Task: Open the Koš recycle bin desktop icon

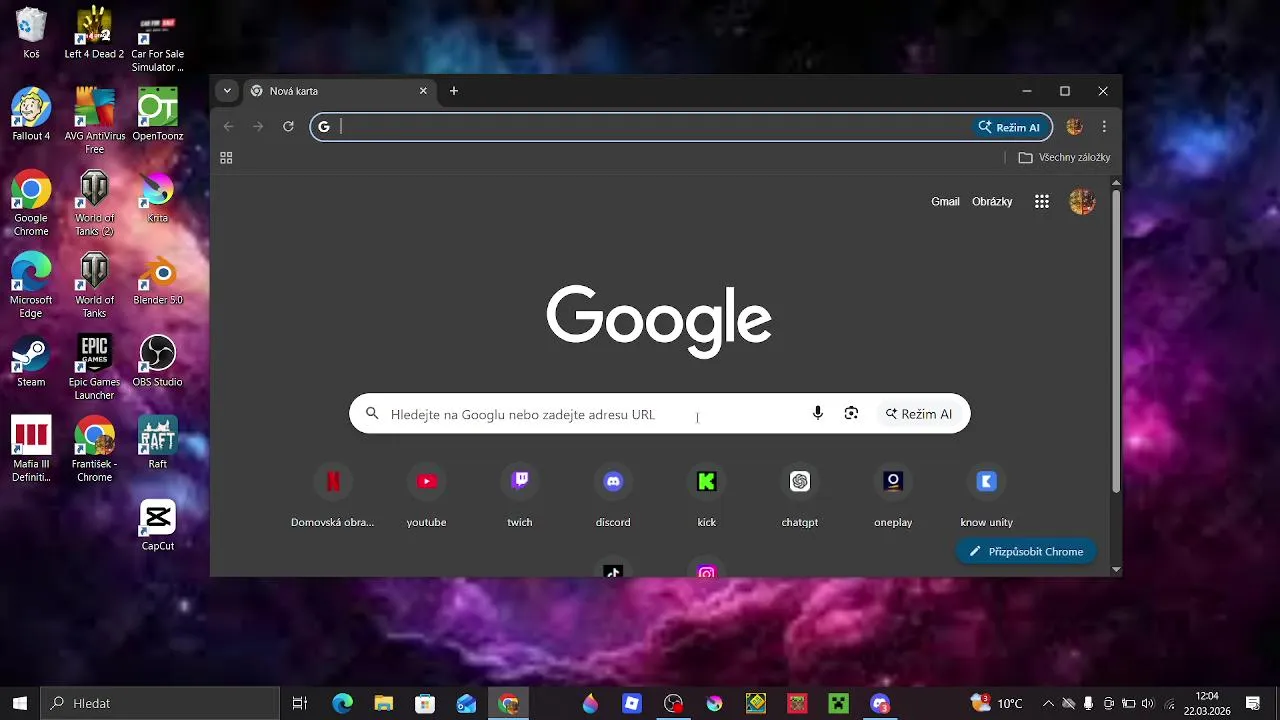Action: click(x=31, y=33)
